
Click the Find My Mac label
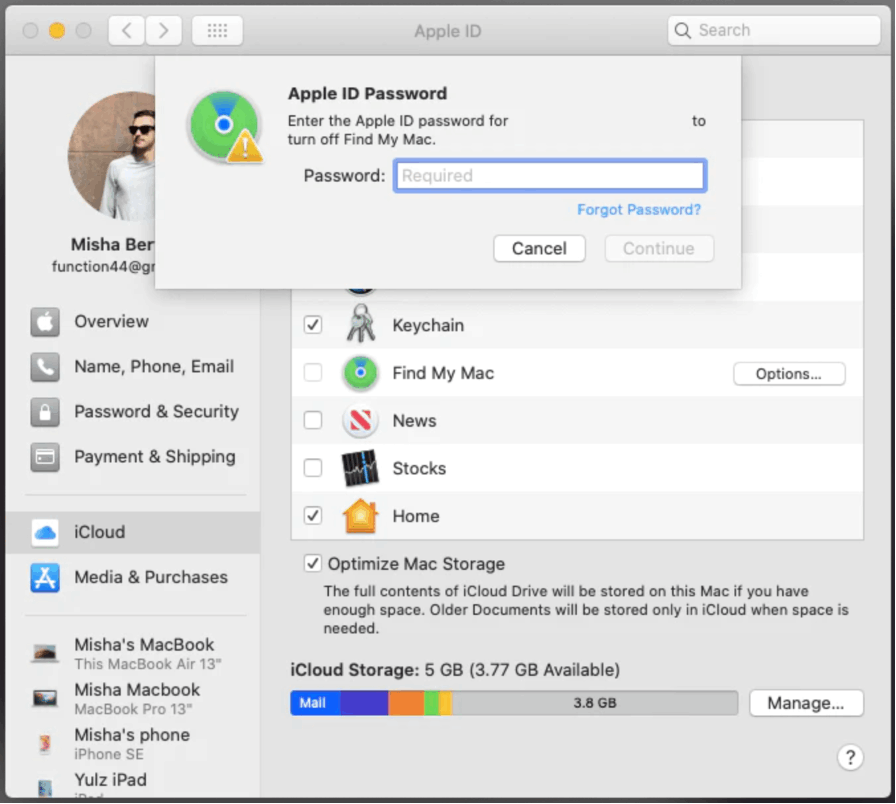point(443,373)
